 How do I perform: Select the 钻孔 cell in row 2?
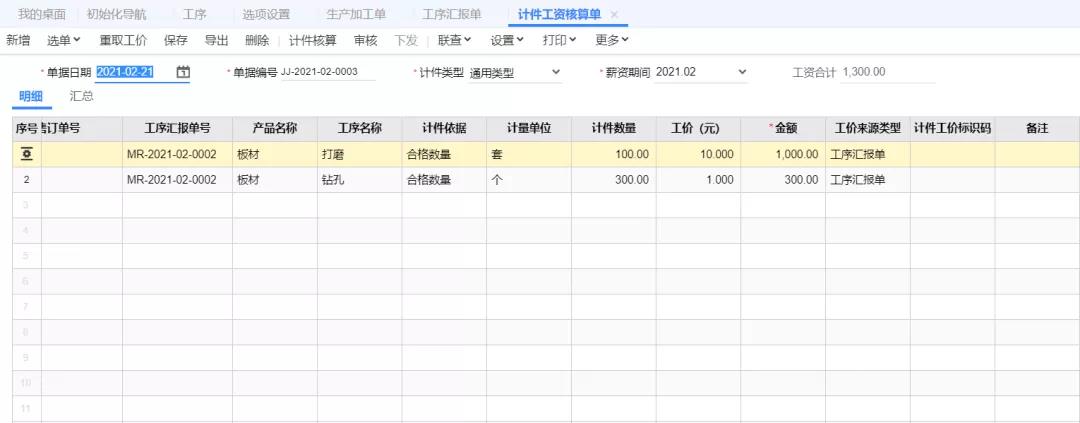[359, 180]
